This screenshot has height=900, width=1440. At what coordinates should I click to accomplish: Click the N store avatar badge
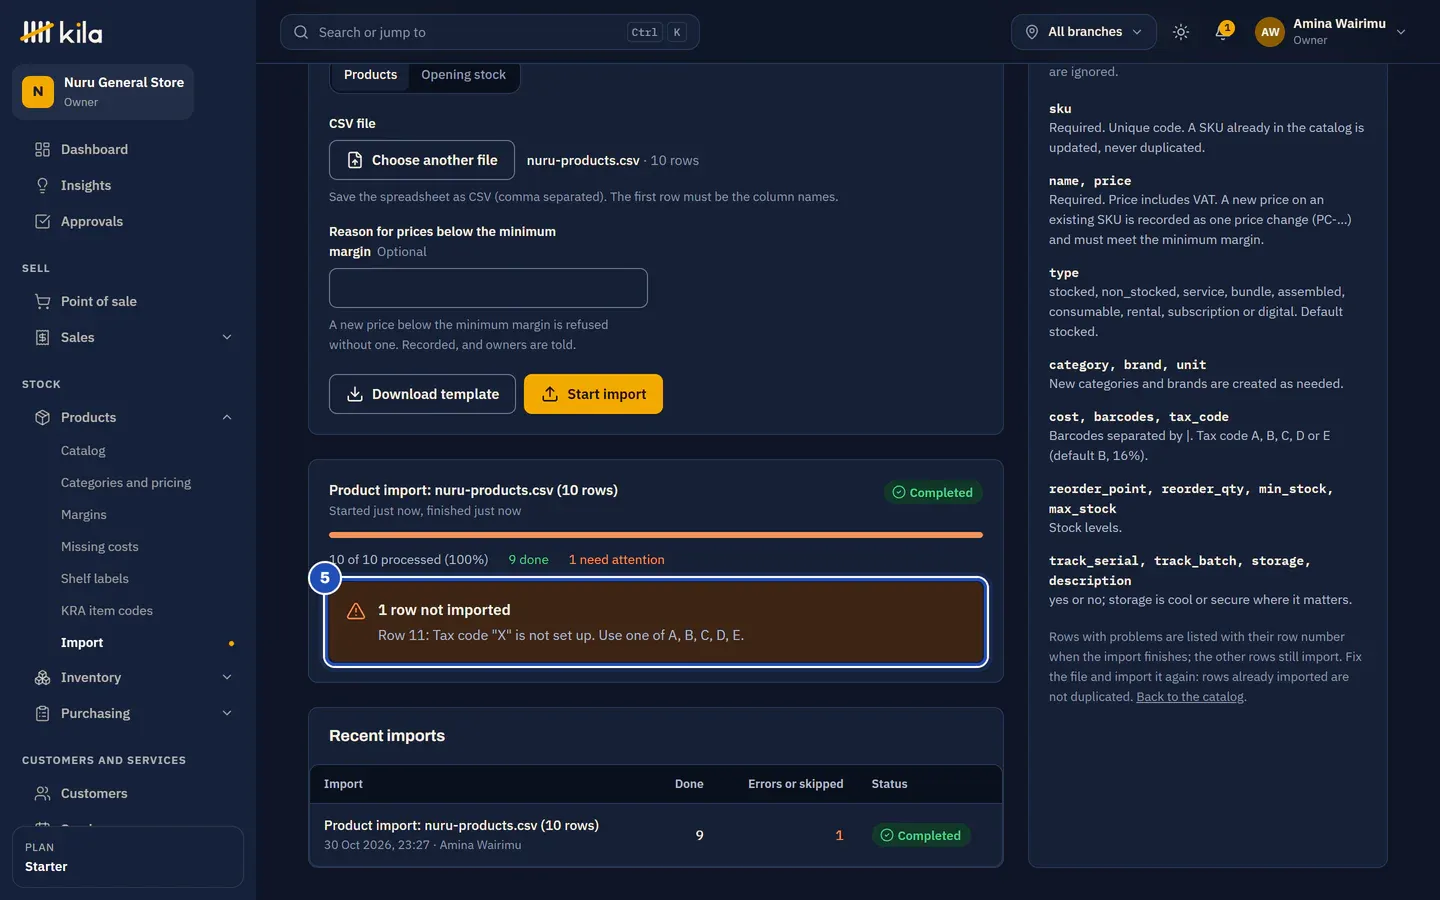[x=38, y=91]
